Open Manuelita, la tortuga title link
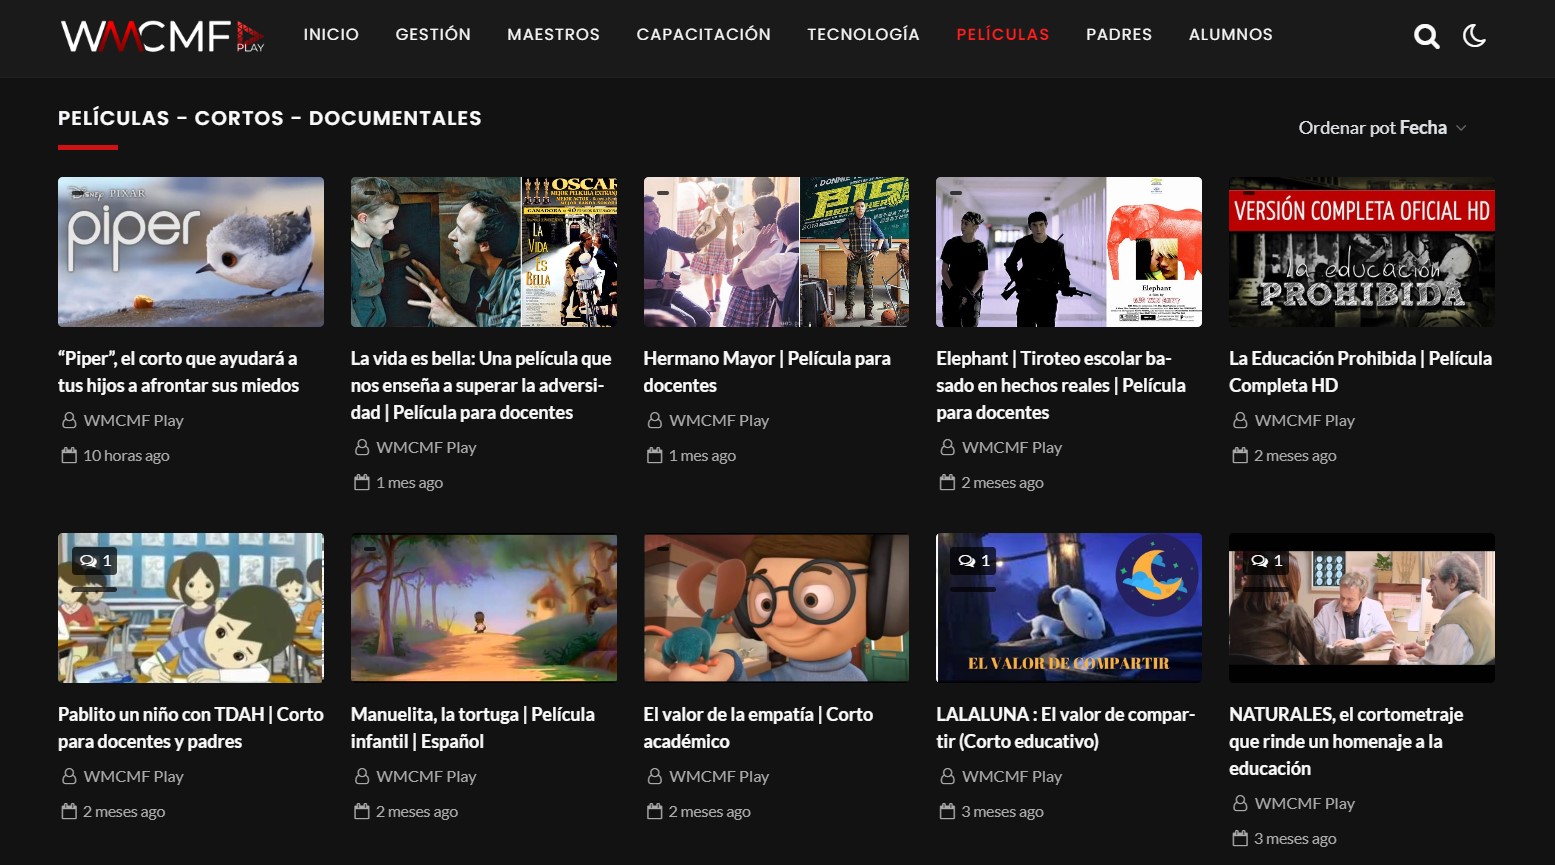Screen dimensions: 1555x865 point(472,728)
